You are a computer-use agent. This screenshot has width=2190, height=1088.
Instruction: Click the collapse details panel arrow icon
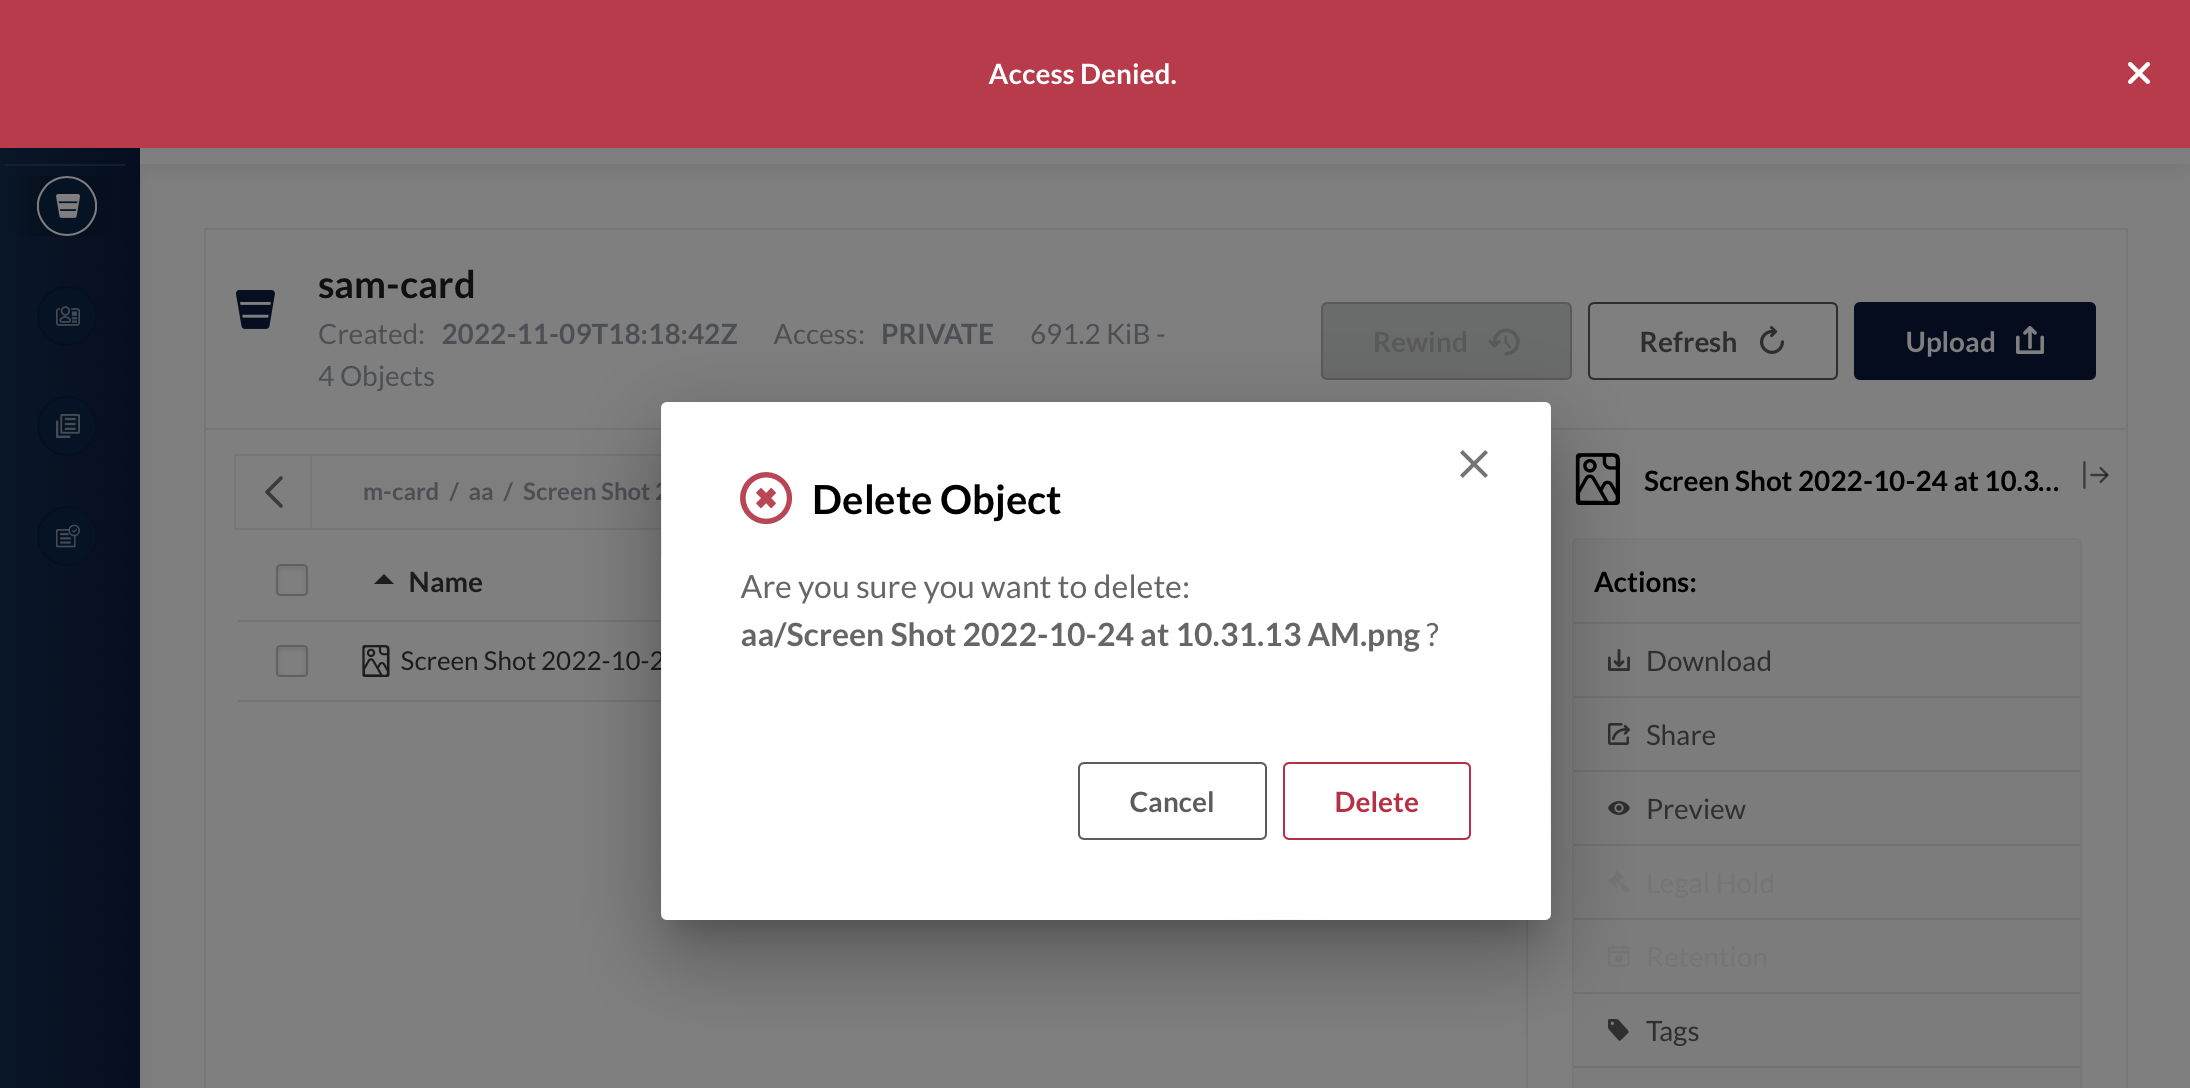pos(2096,476)
